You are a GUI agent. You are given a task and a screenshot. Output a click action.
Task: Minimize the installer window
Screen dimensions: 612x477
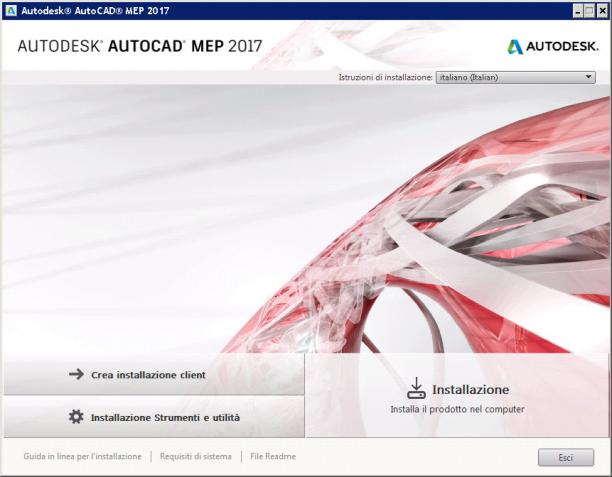coord(578,11)
